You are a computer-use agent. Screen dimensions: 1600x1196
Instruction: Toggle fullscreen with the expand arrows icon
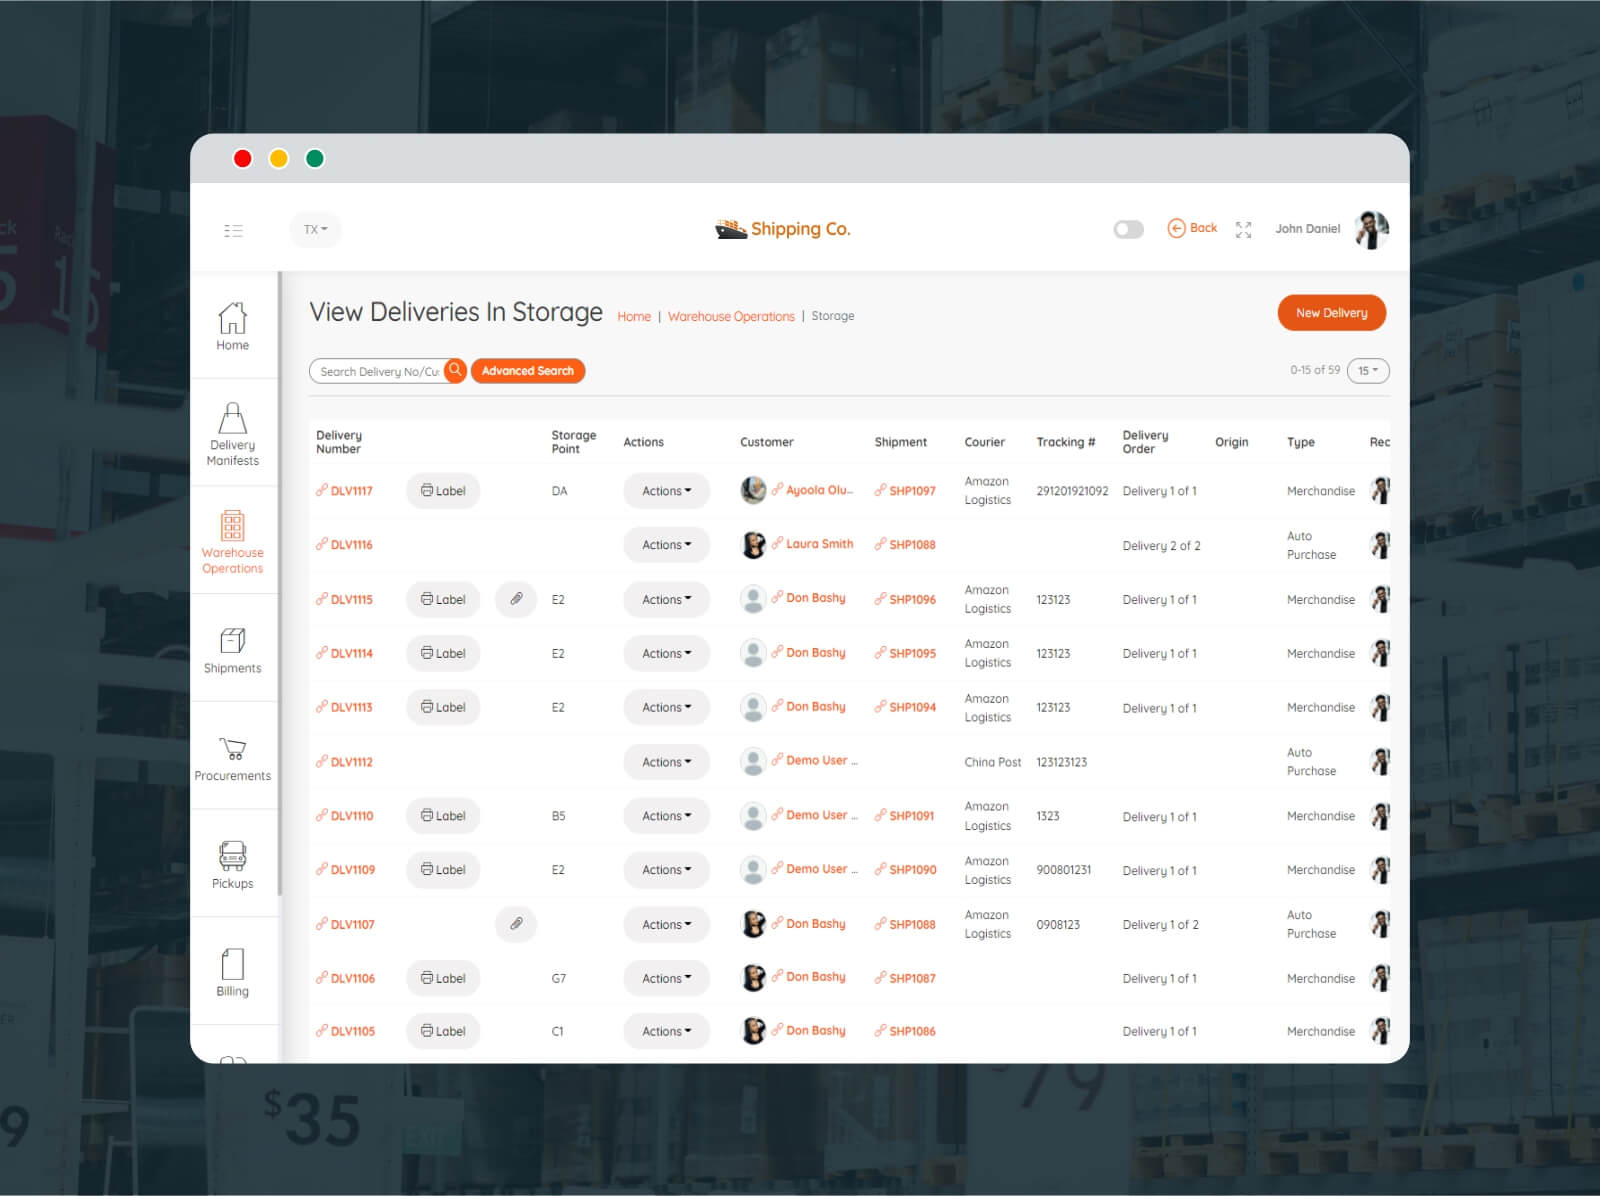click(1243, 230)
